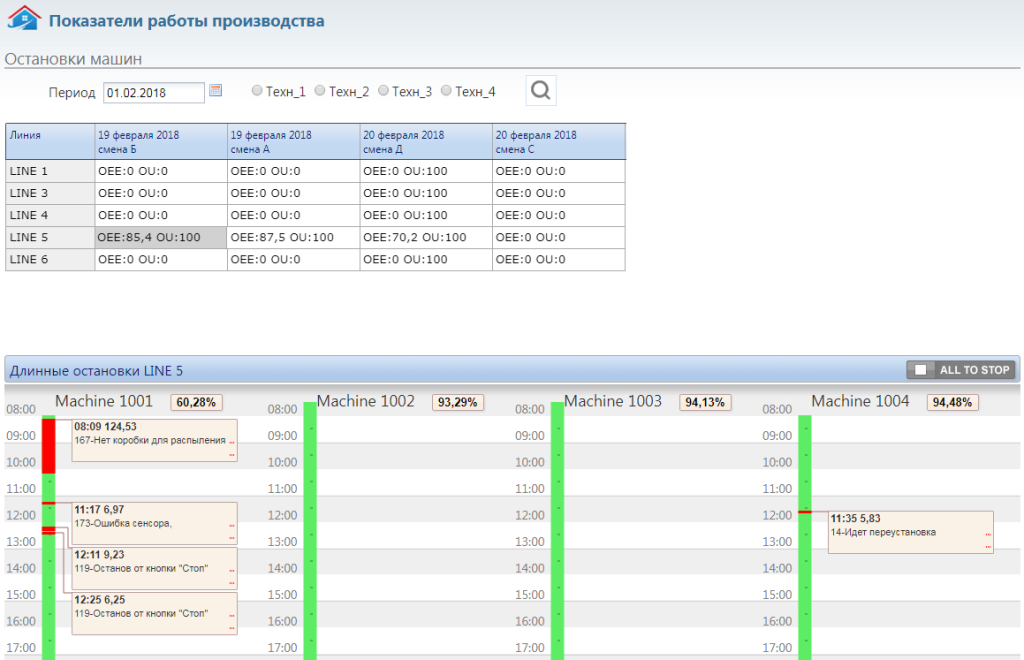Viewport: 1024px width, 660px height.
Task: Click the red stop marker on Machine 1004 timeline
Action: [805, 512]
